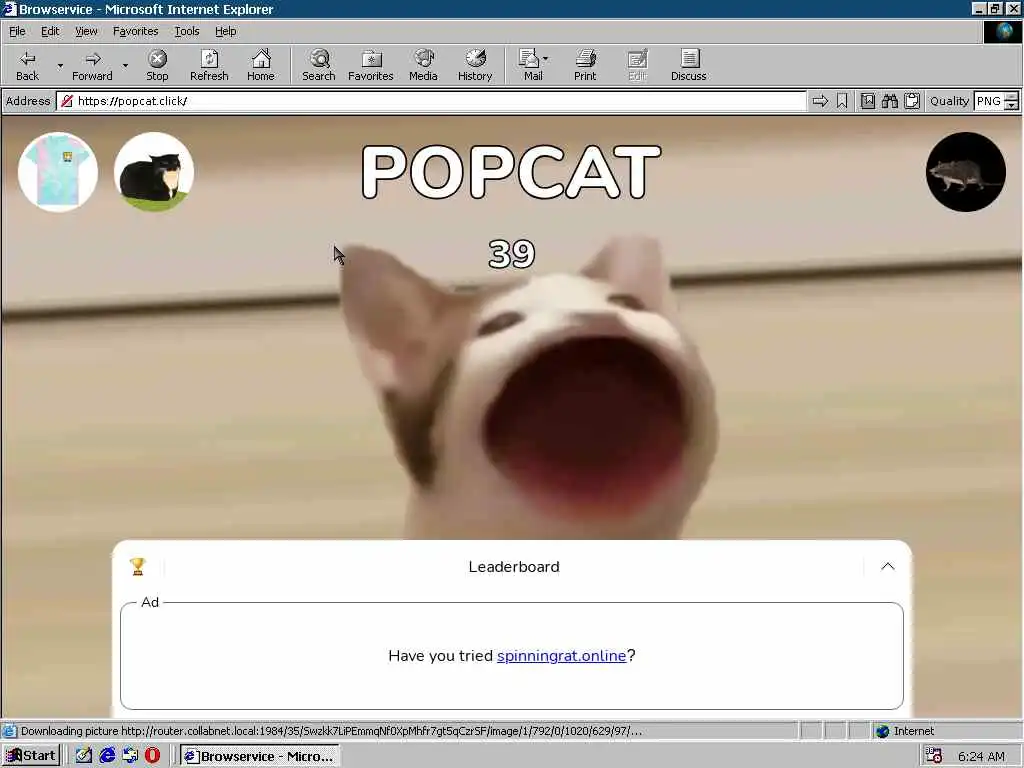This screenshot has height=768, width=1024.
Task: Click the picture-frame bookmark icon near Quality
Action: 867,101
